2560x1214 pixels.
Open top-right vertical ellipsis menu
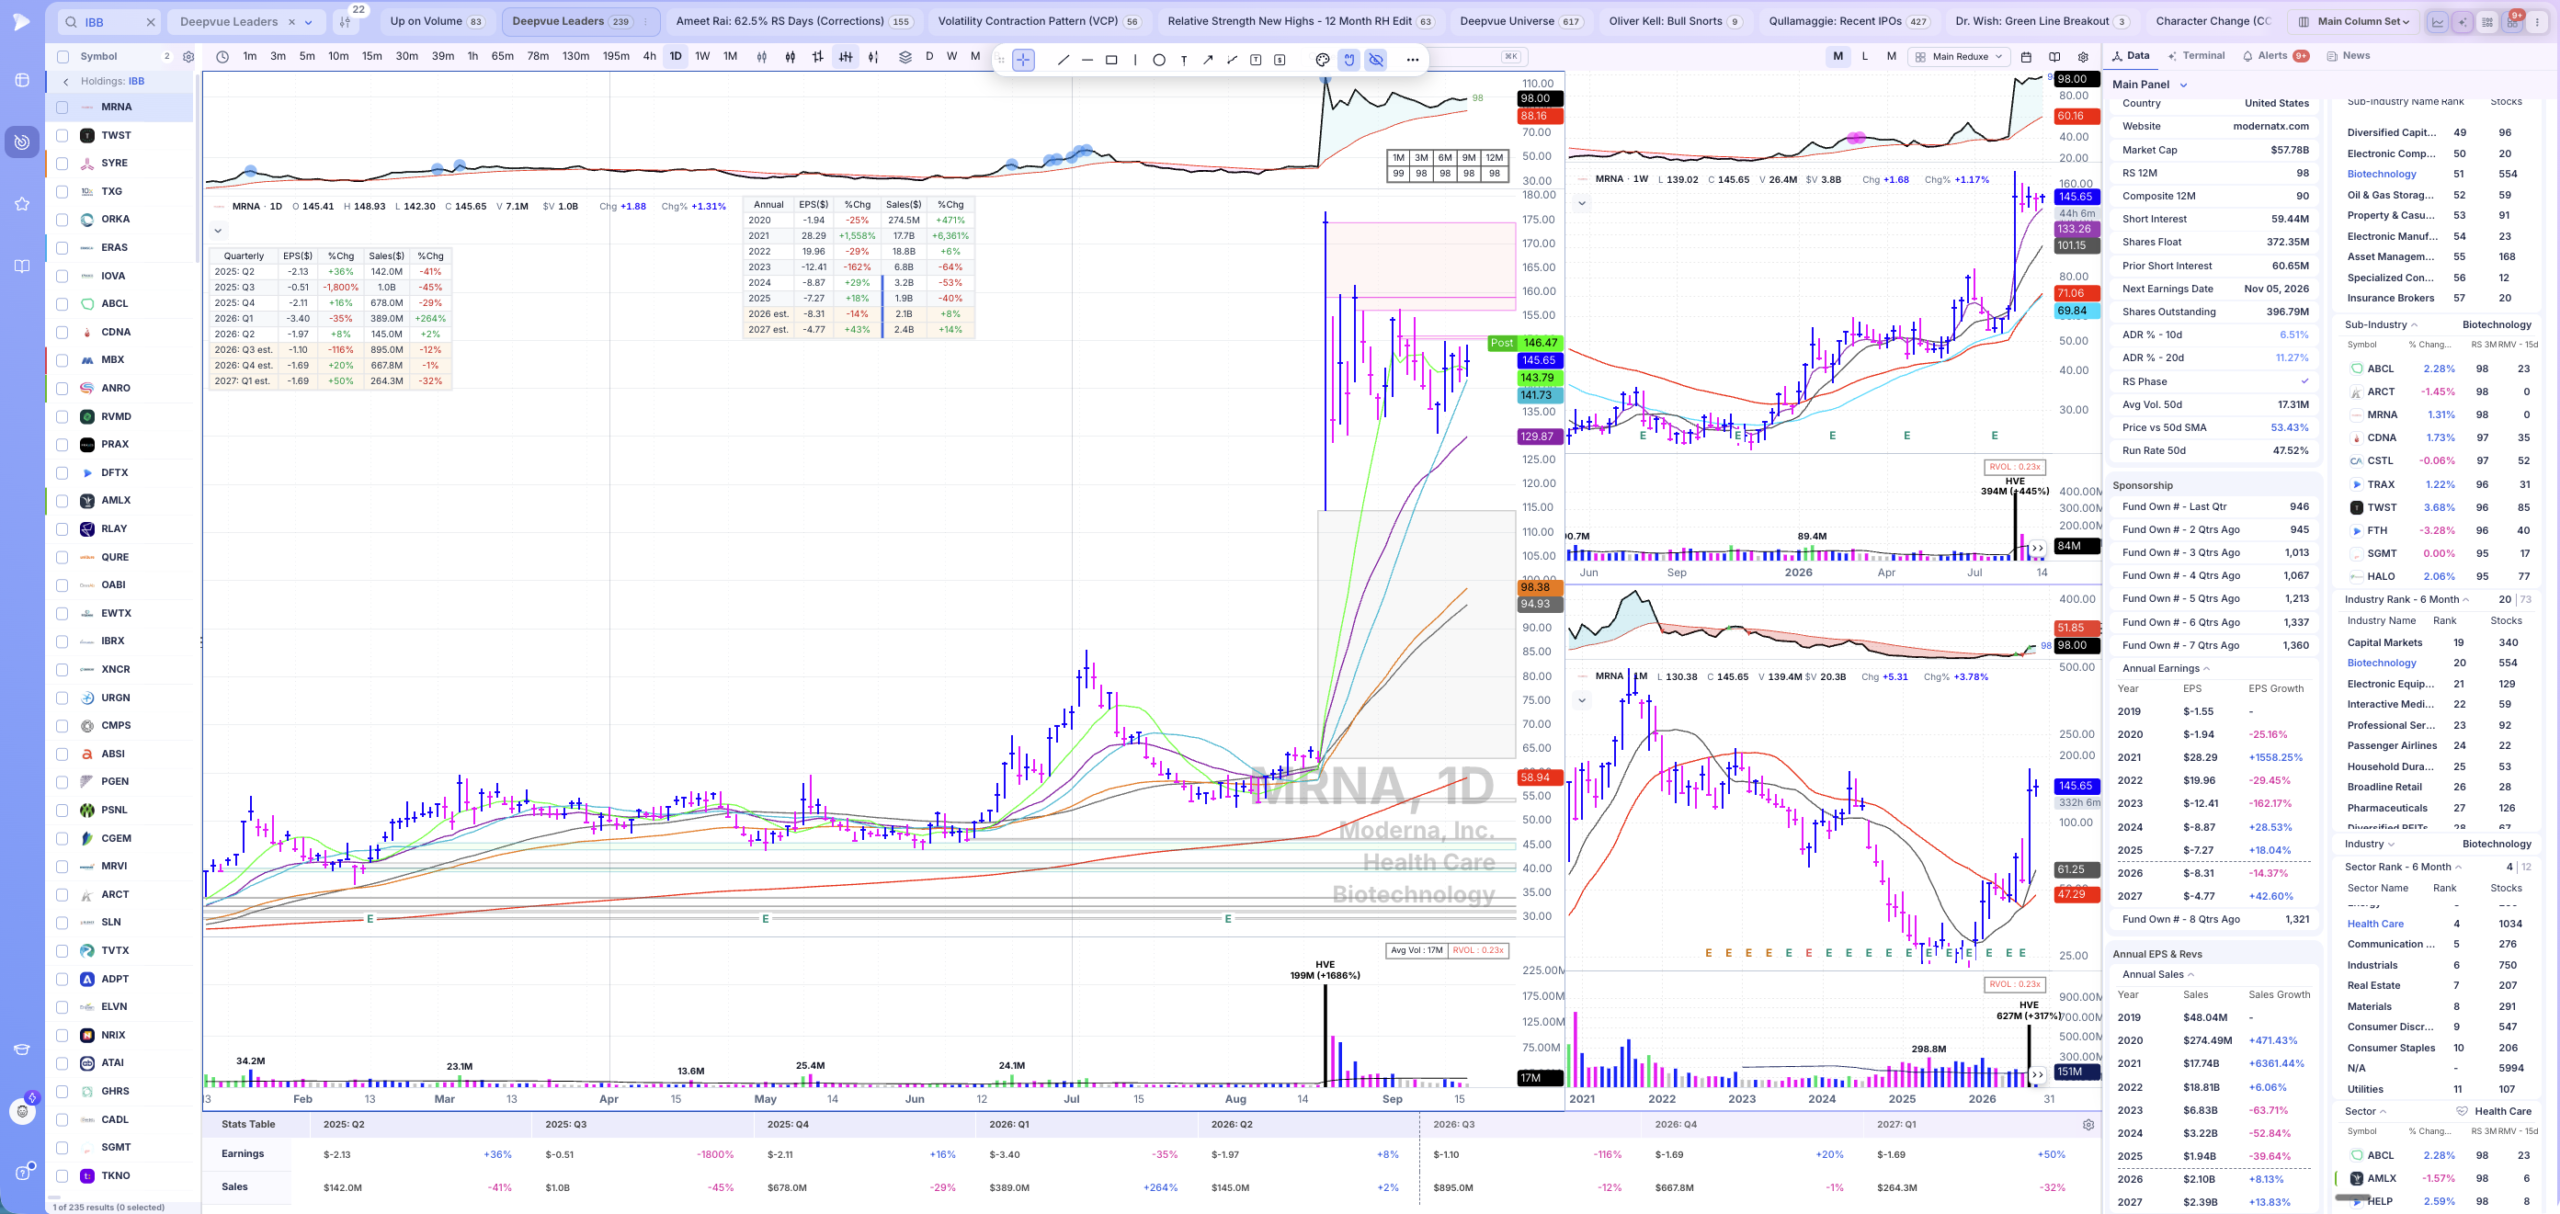tap(2537, 21)
